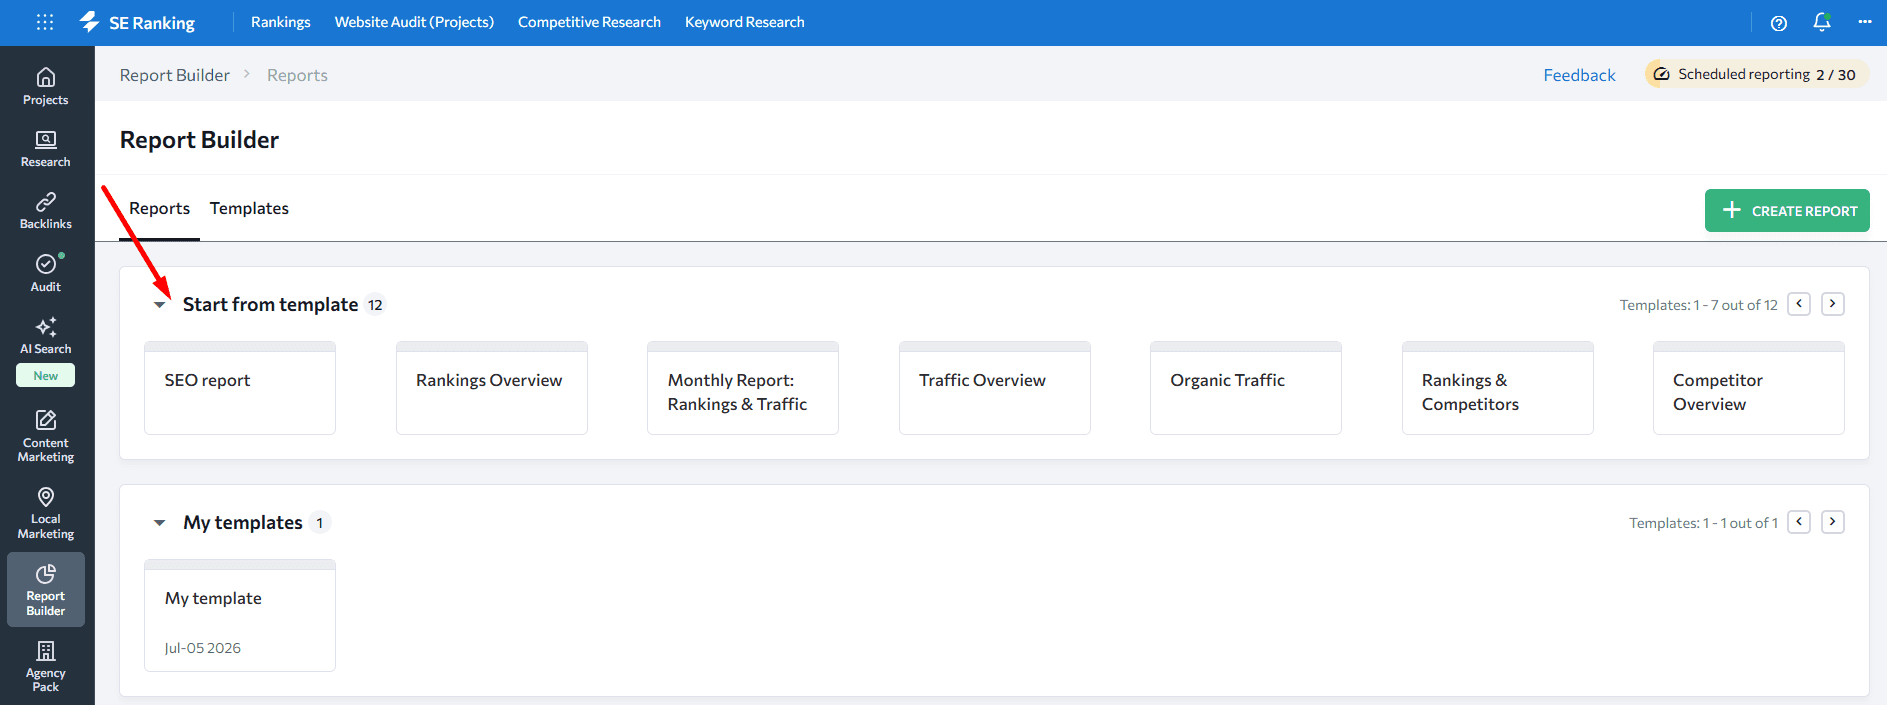Open Agency Pack in the sidebar
Screen dimensions: 1887x705
point(46,666)
